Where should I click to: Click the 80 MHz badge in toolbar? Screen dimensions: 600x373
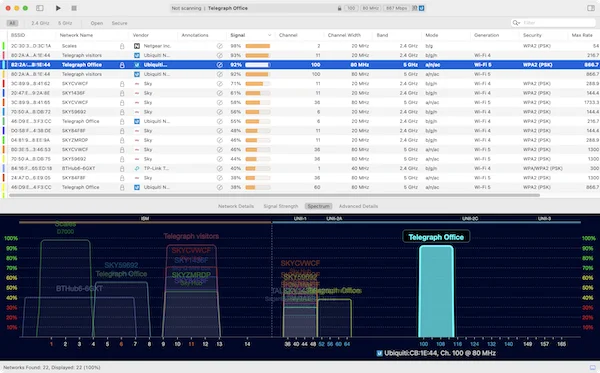pos(370,8)
